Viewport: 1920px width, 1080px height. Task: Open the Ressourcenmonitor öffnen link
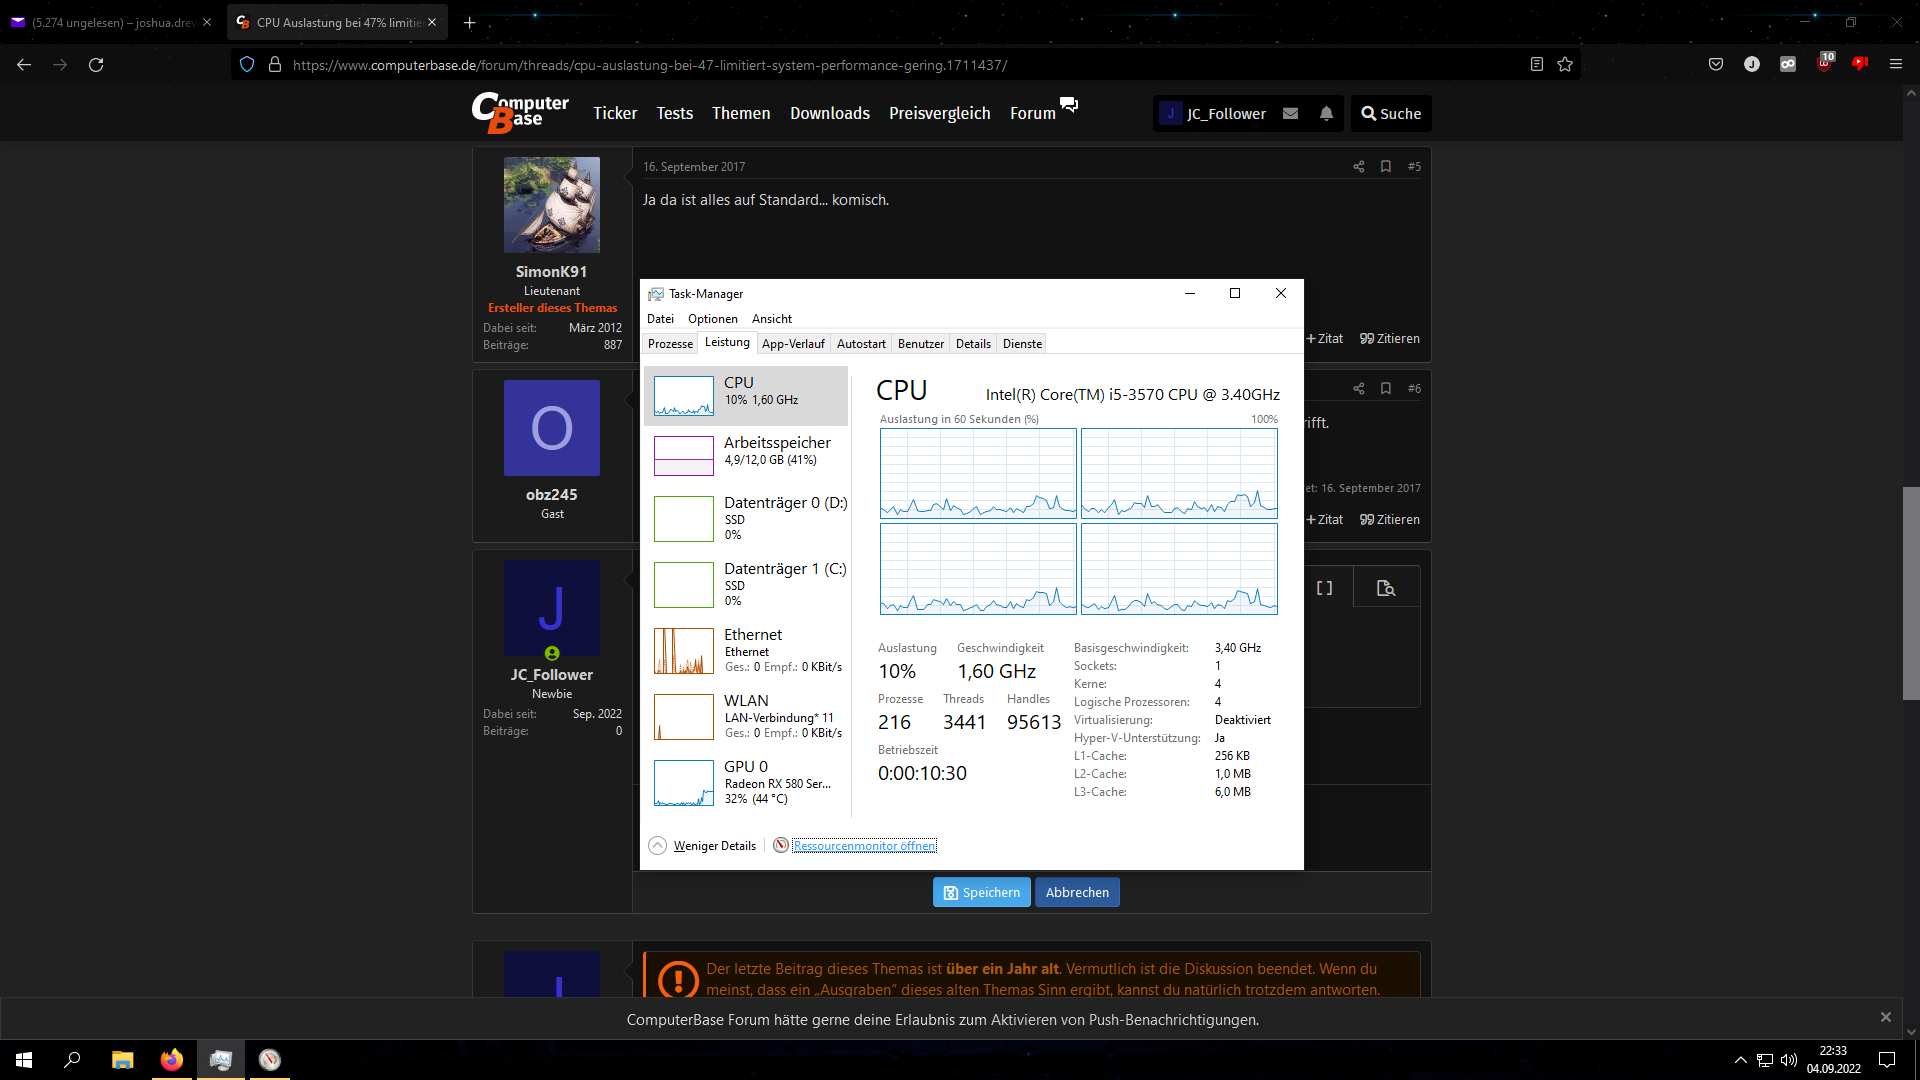pyautogui.click(x=864, y=846)
